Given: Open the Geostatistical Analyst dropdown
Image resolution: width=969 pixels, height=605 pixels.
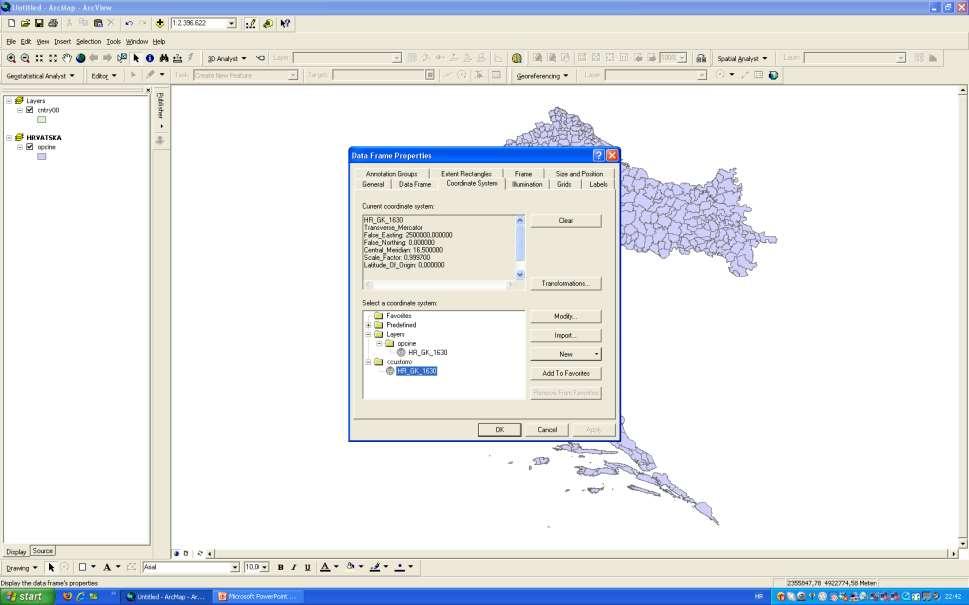Looking at the screenshot, I should pyautogui.click(x=40, y=75).
